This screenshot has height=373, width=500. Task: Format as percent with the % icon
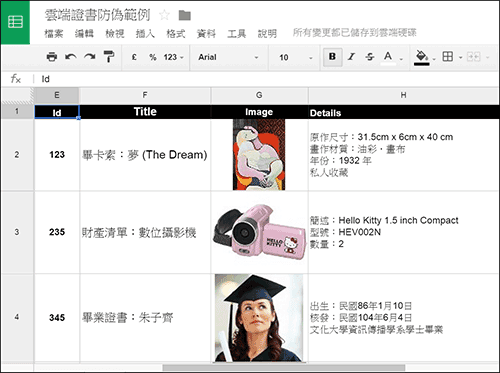click(153, 57)
